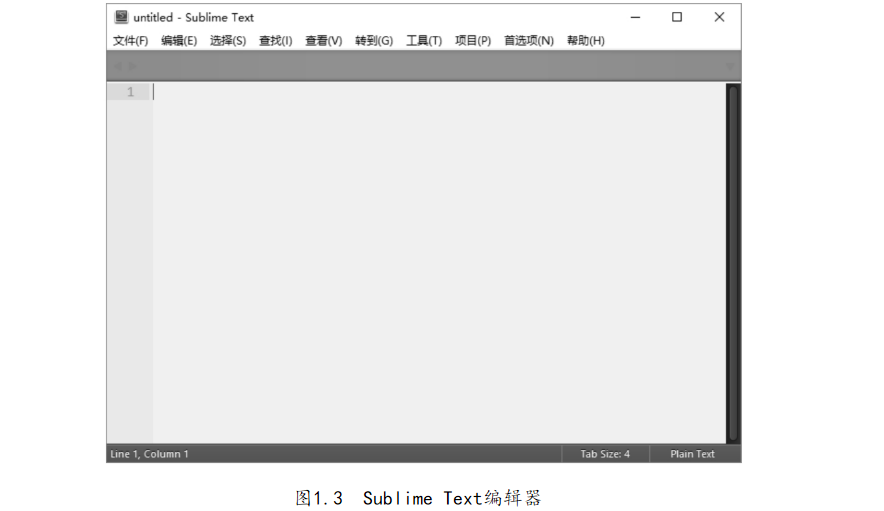Click the previous tab left arrow

[116, 66]
